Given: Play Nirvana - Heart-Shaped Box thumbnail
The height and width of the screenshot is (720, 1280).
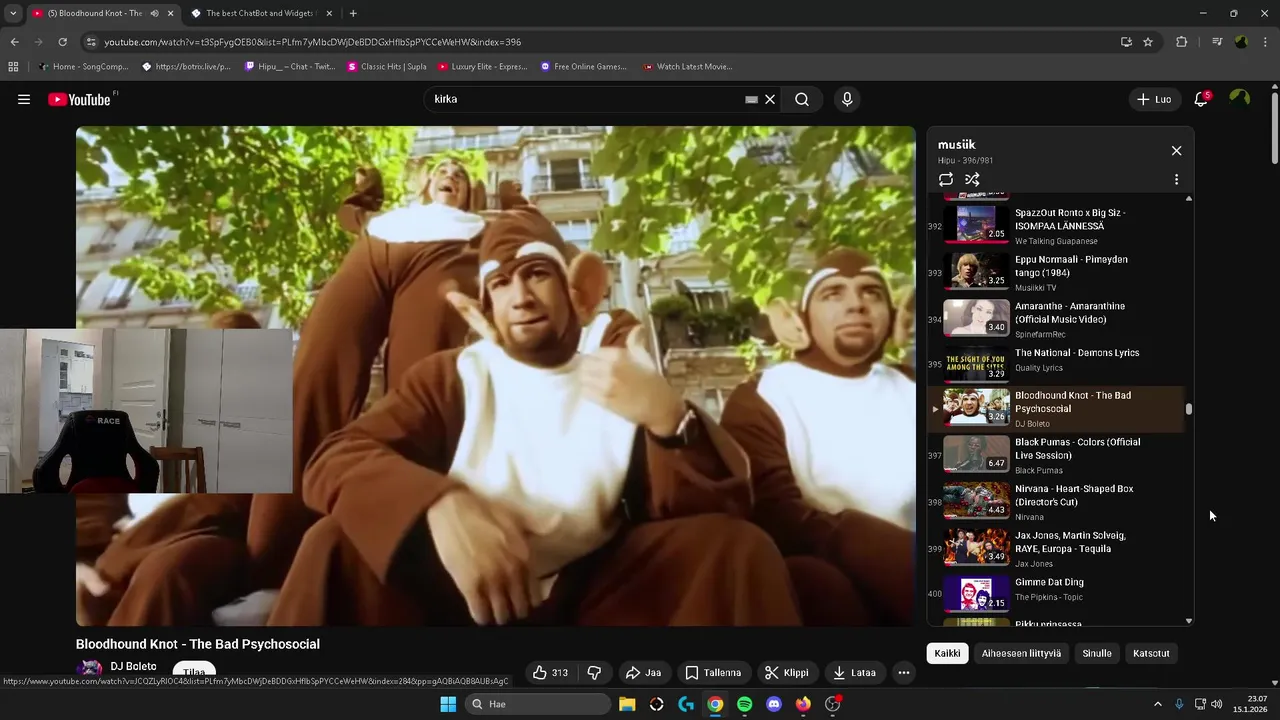Looking at the screenshot, I should (x=976, y=500).
